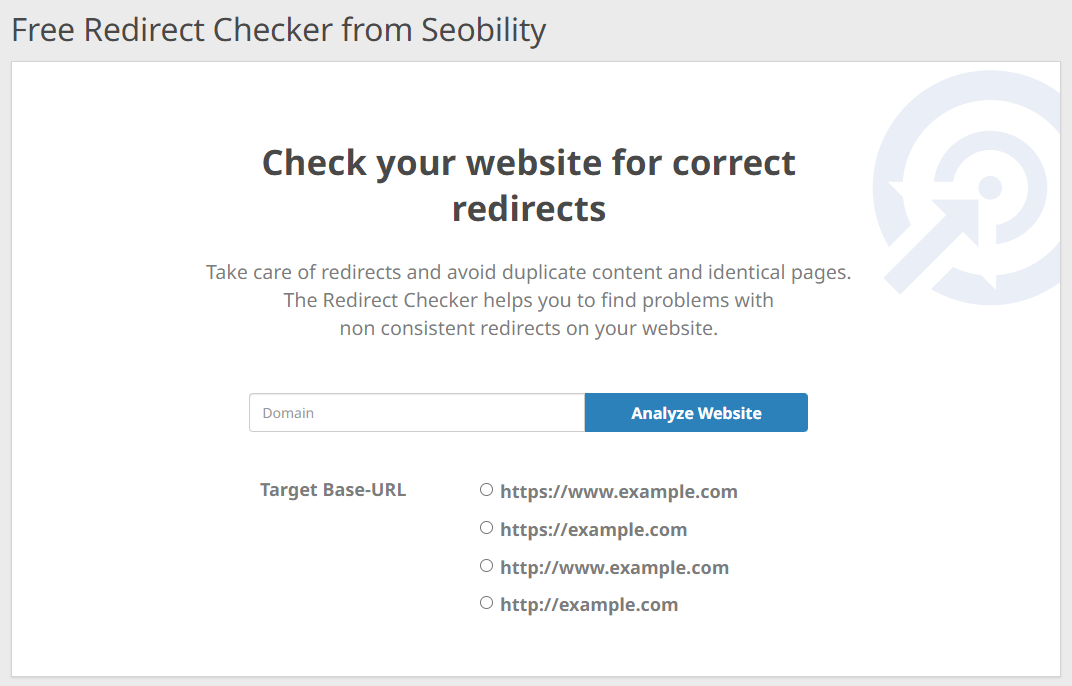
Task: Click the bold https://example.com text label
Action: coord(594,529)
